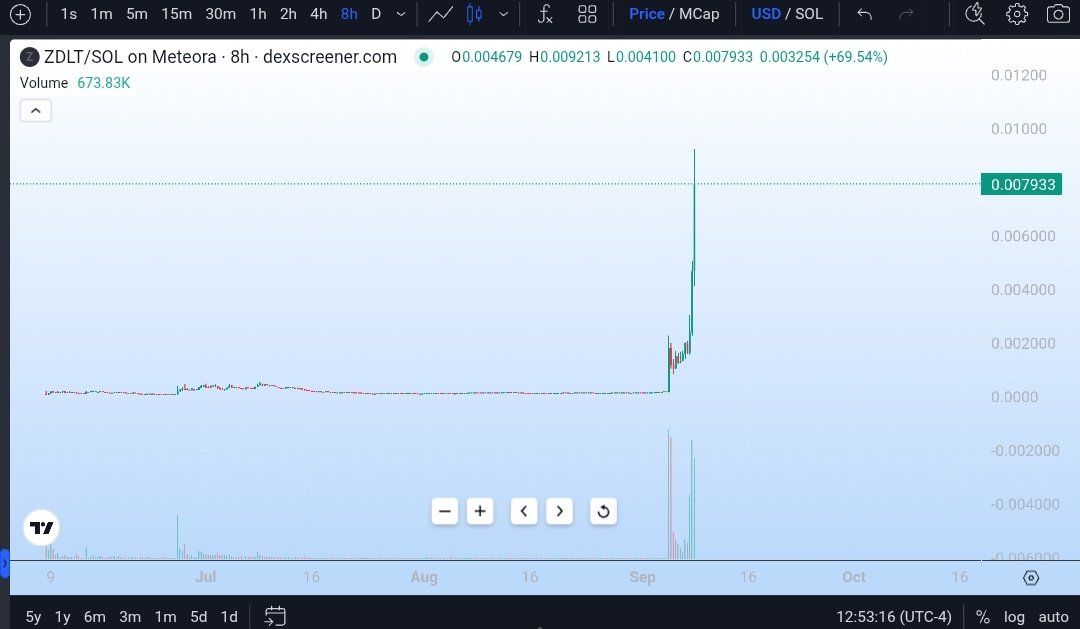Click the Sep label on time axis
The height and width of the screenshot is (629, 1080).
click(x=642, y=577)
